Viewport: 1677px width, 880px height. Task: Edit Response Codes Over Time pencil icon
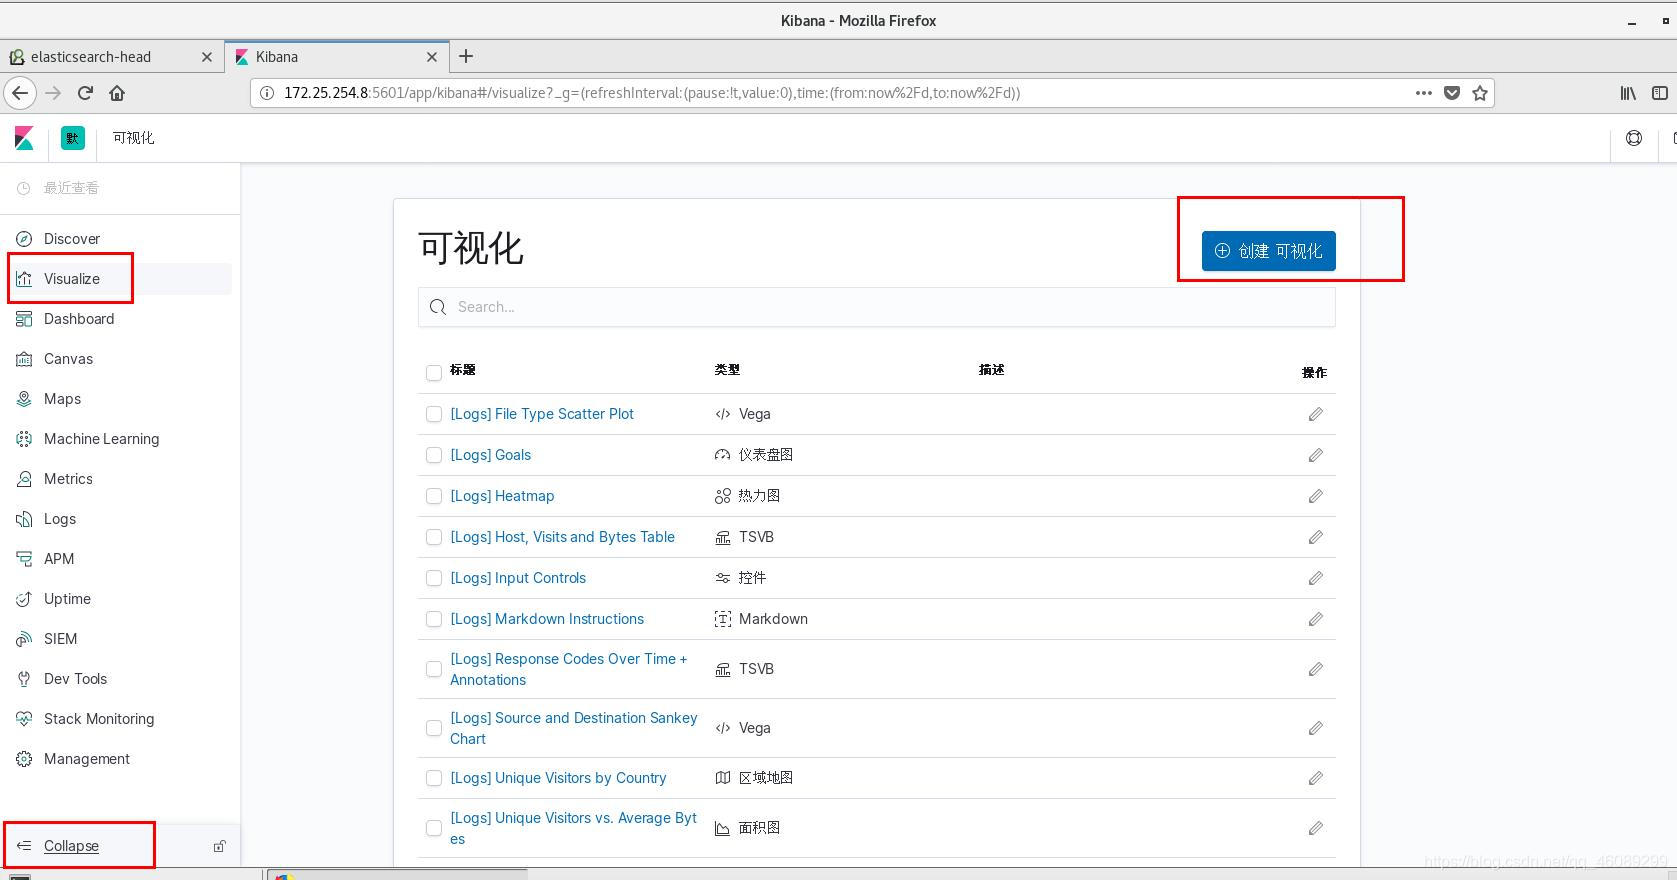1315,669
